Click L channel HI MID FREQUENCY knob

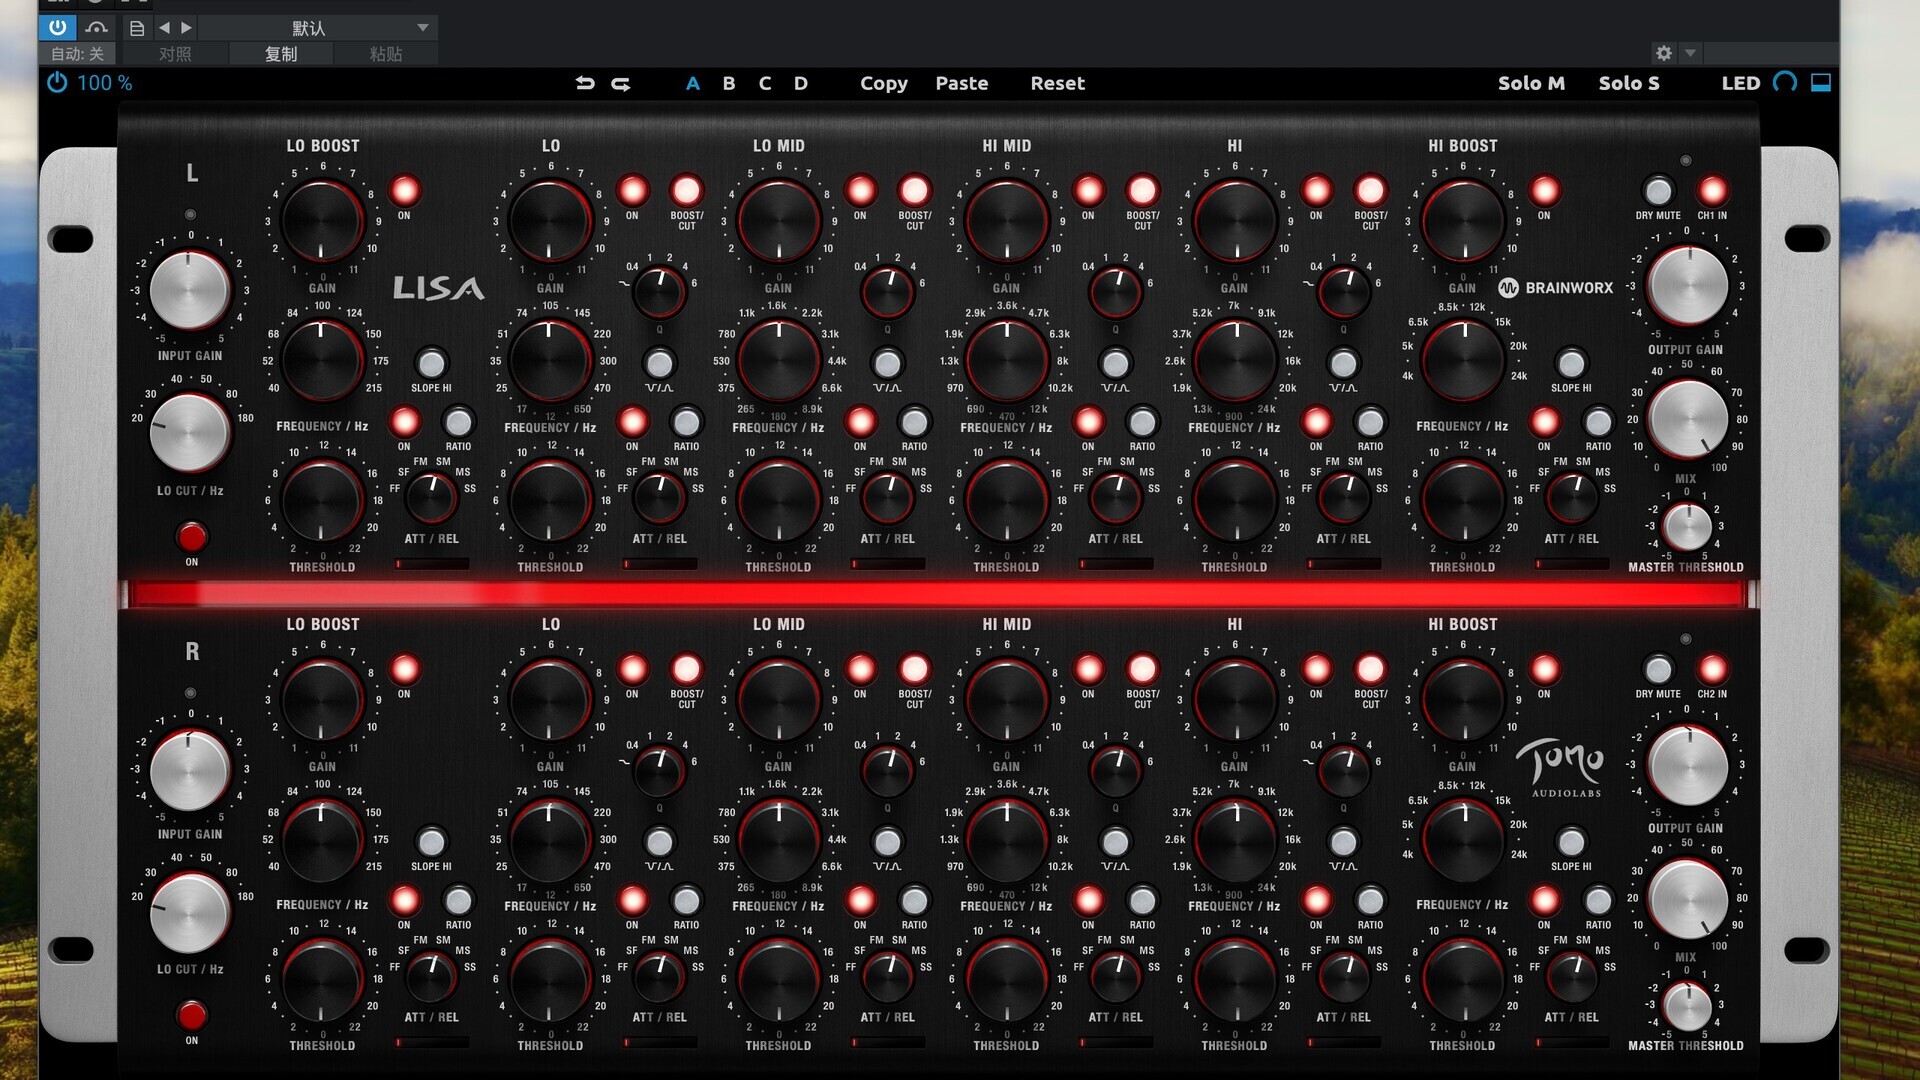(1006, 361)
